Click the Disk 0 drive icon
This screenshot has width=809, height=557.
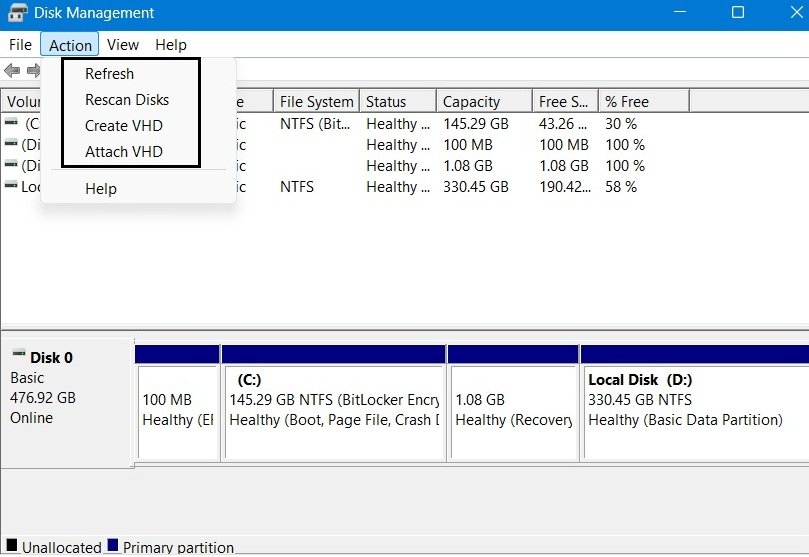coord(19,353)
